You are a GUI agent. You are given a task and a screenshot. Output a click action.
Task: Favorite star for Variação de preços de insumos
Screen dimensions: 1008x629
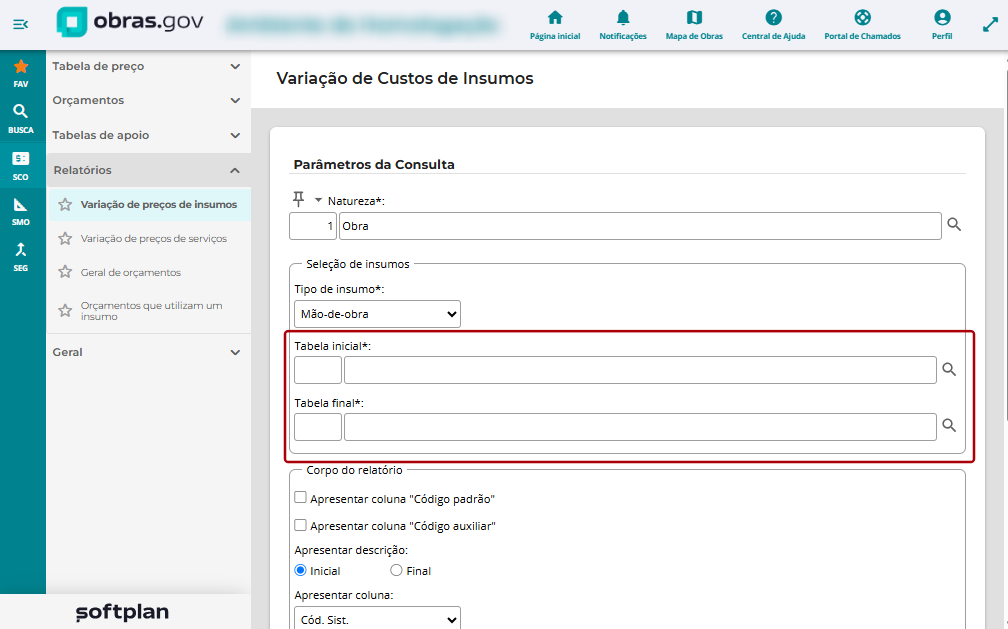pos(65,205)
